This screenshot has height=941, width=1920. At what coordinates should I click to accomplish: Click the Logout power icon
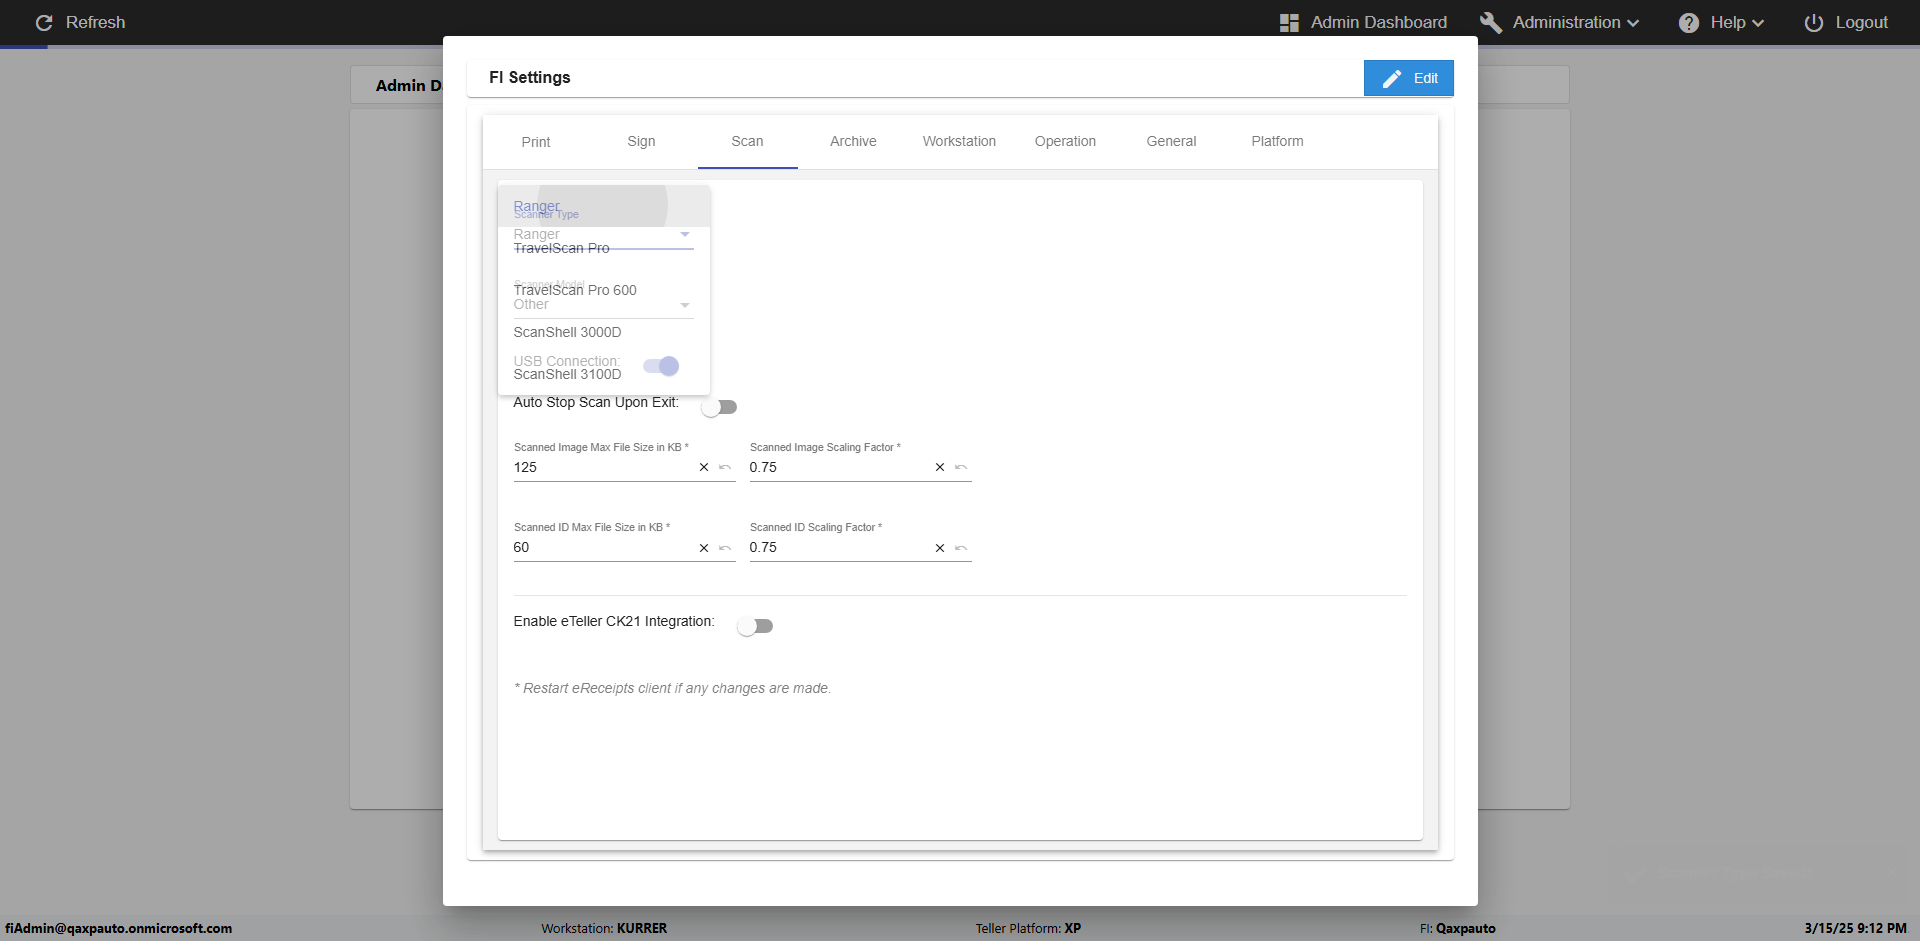(1814, 22)
